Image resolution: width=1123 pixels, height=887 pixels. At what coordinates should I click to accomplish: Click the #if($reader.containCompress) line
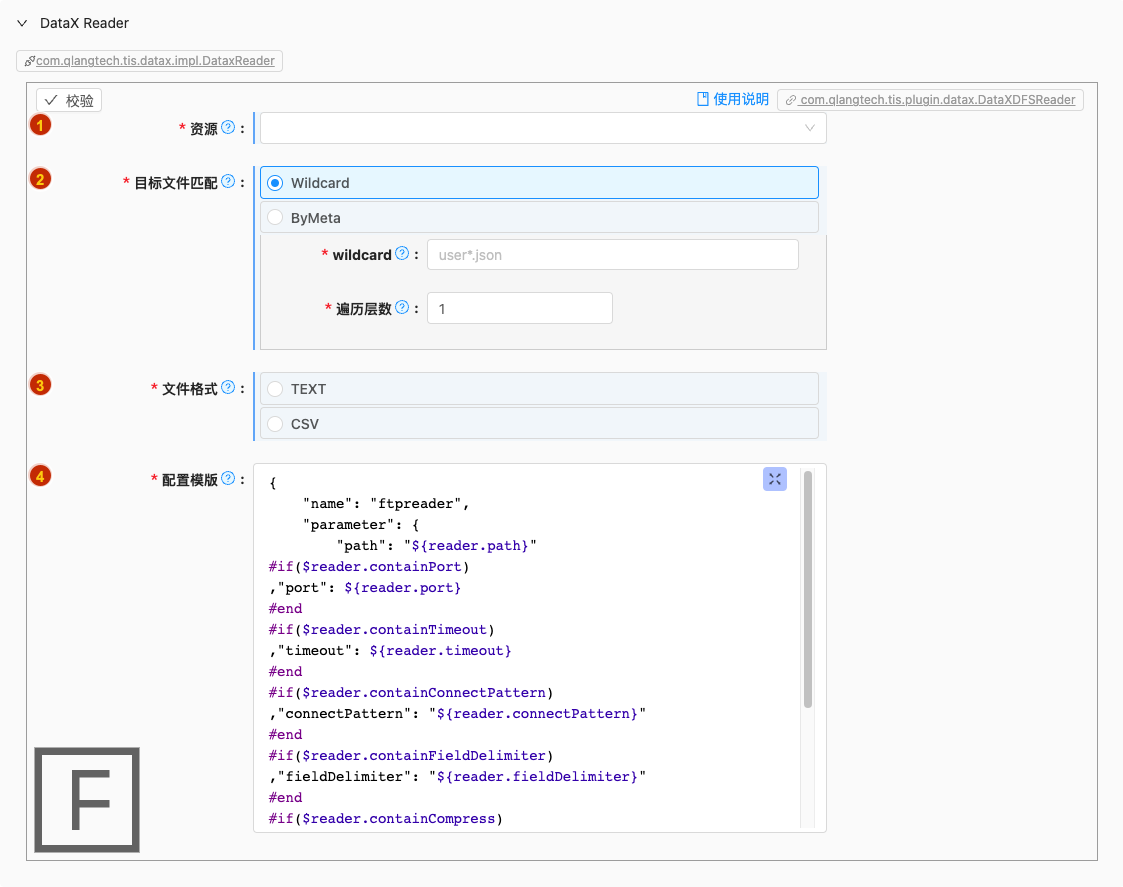(x=385, y=818)
